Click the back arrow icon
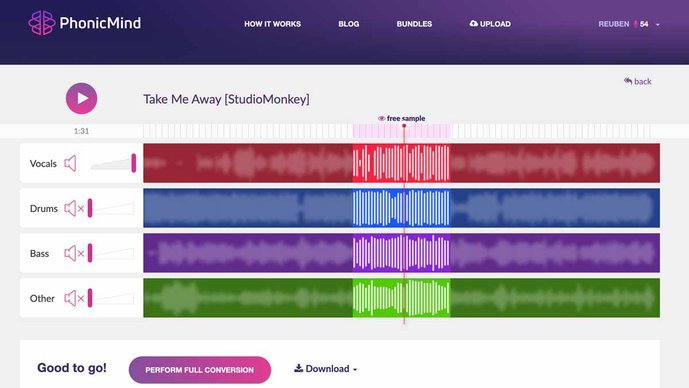The width and height of the screenshot is (689, 388). click(x=628, y=81)
